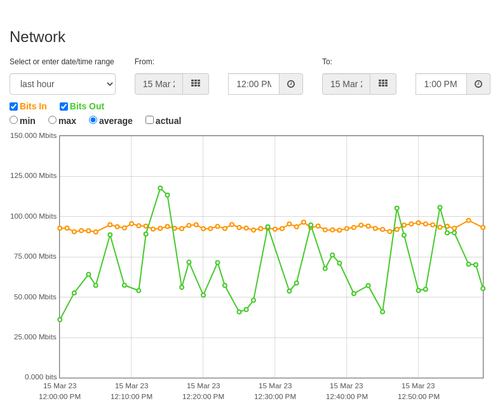
Task: Click the 12:00 PM From time field
Action: (x=254, y=84)
